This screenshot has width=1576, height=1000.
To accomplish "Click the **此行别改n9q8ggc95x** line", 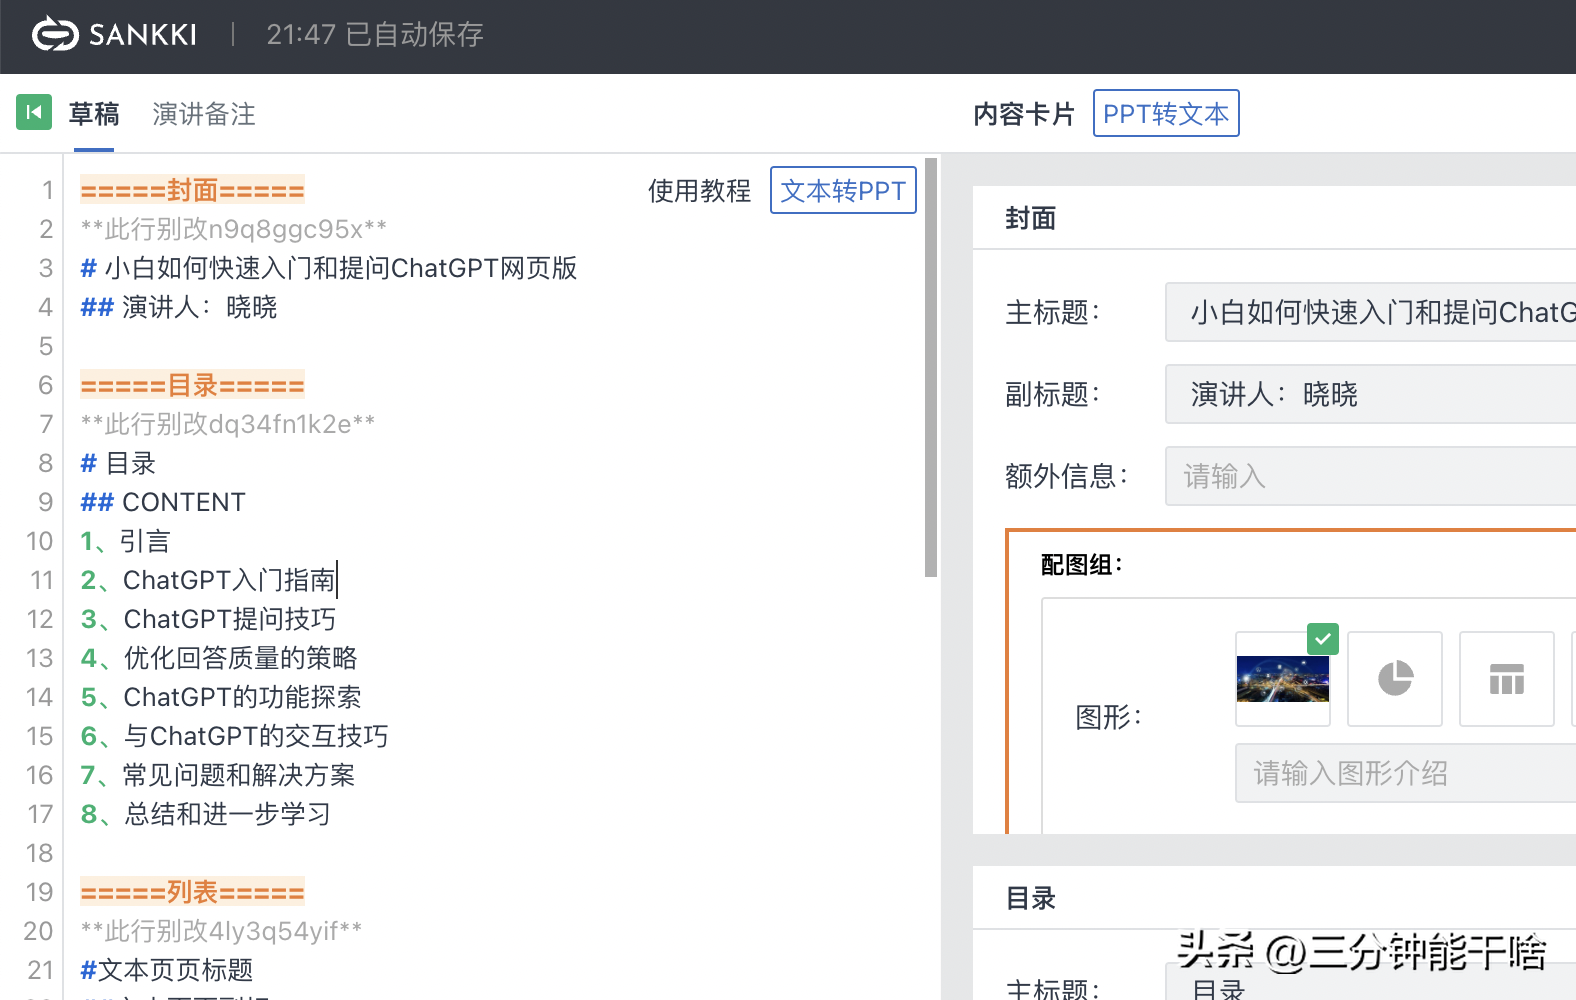I will pyautogui.click(x=234, y=229).
